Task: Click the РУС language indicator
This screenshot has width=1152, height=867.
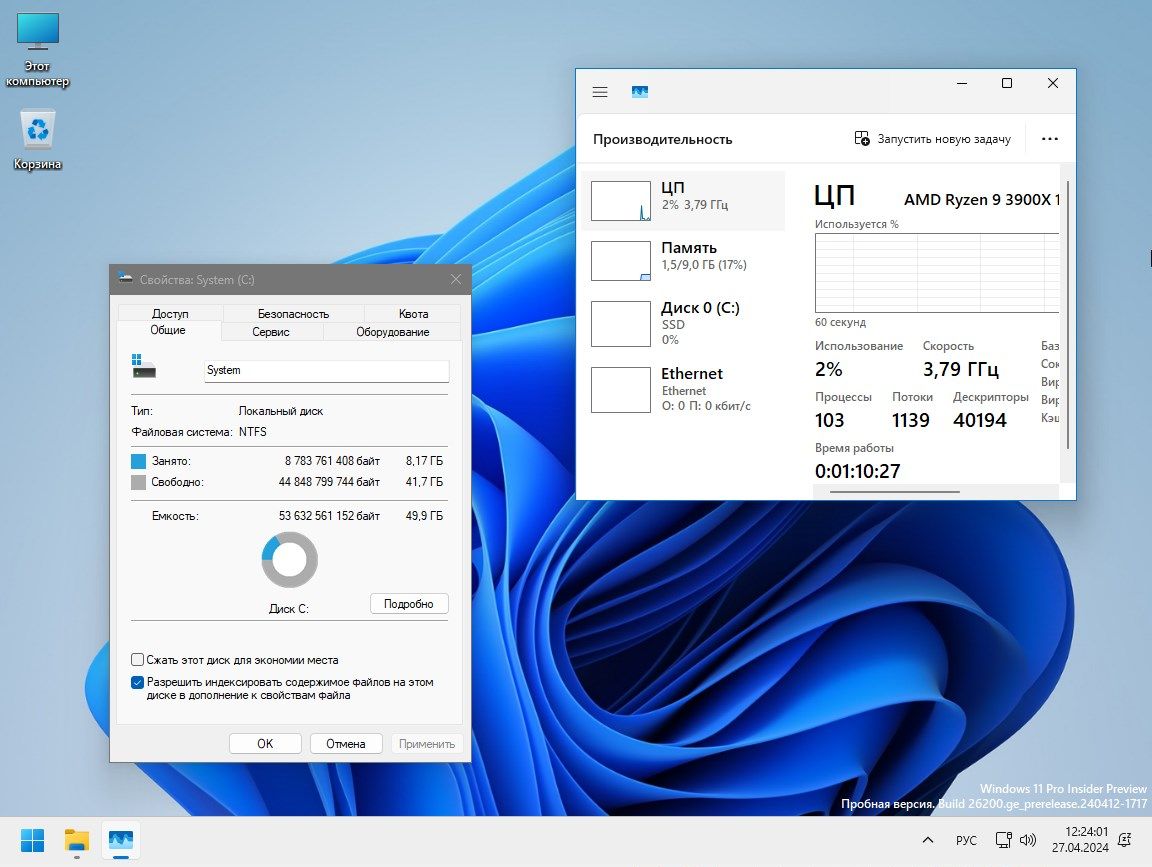Action: pyautogui.click(x=966, y=840)
